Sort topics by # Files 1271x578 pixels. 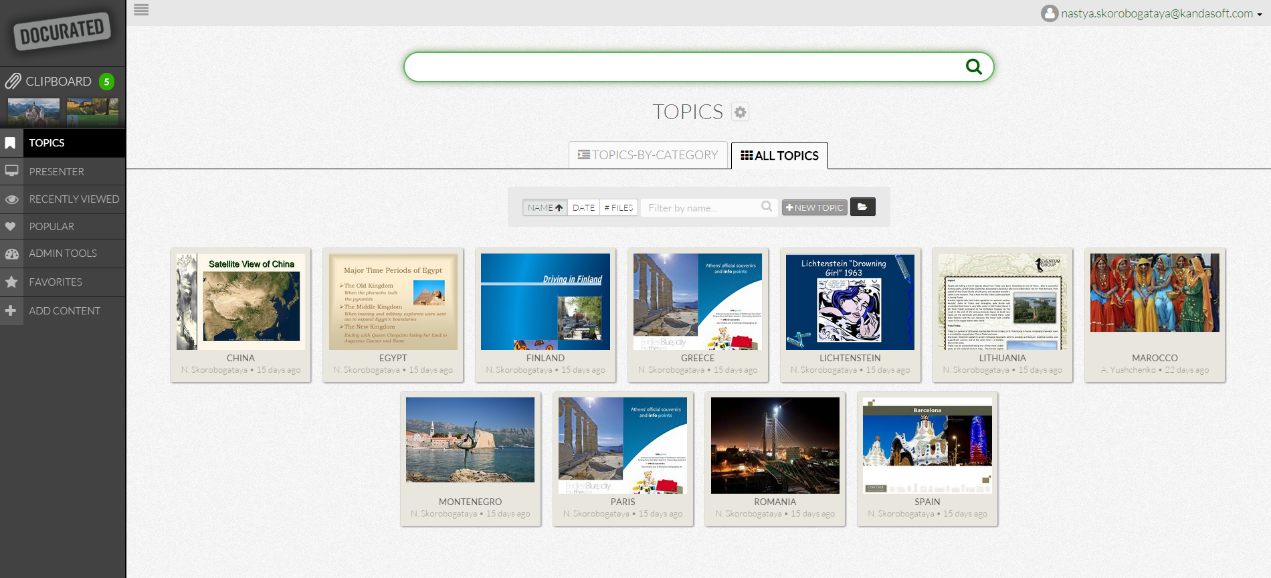coord(618,208)
